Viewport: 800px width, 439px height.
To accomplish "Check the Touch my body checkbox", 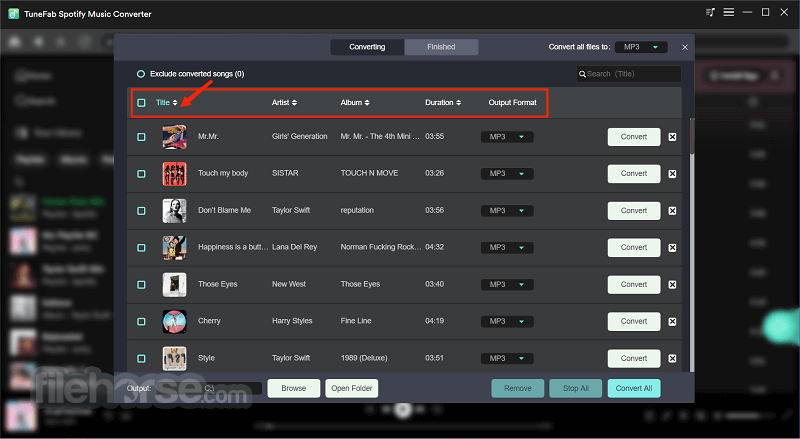I will [141, 174].
